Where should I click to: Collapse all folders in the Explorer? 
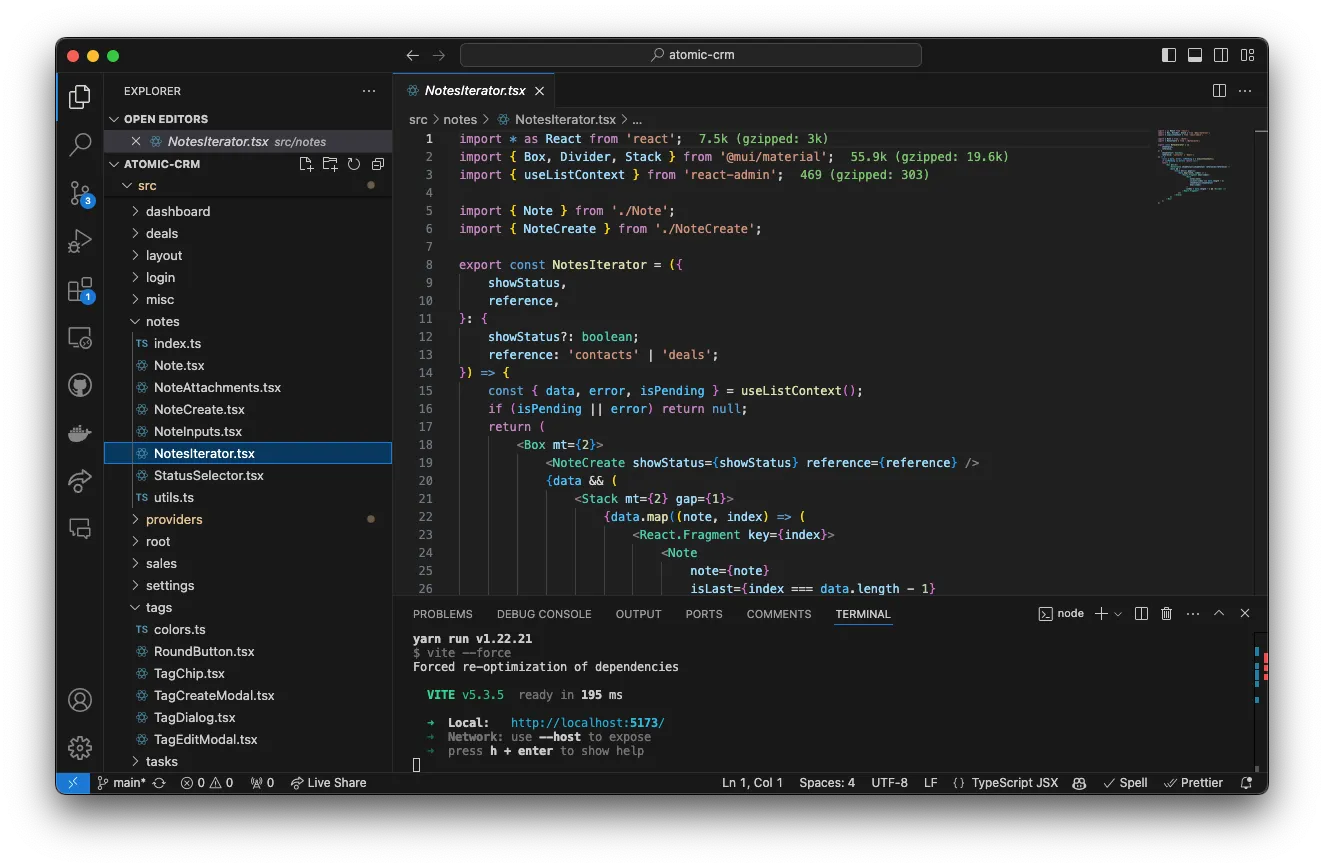coord(376,164)
